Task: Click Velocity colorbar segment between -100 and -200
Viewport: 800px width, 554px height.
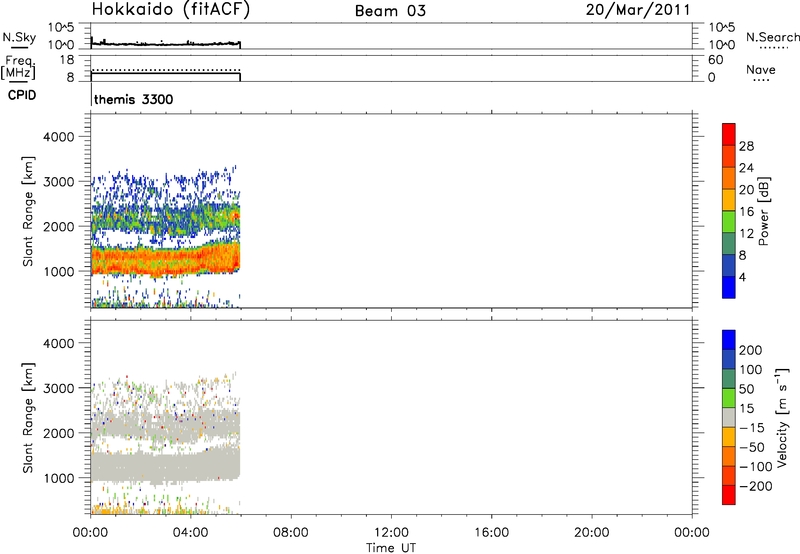Action: pyautogui.click(x=729, y=476)
